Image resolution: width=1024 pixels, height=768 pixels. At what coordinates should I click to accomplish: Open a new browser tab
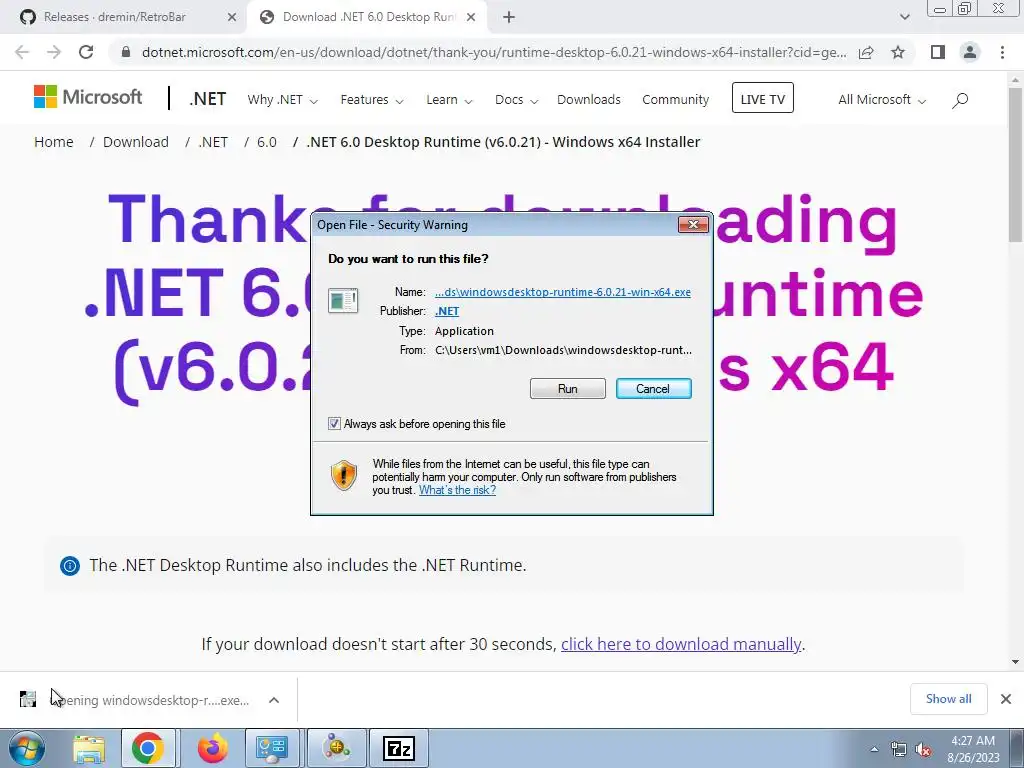coord(509,18)
